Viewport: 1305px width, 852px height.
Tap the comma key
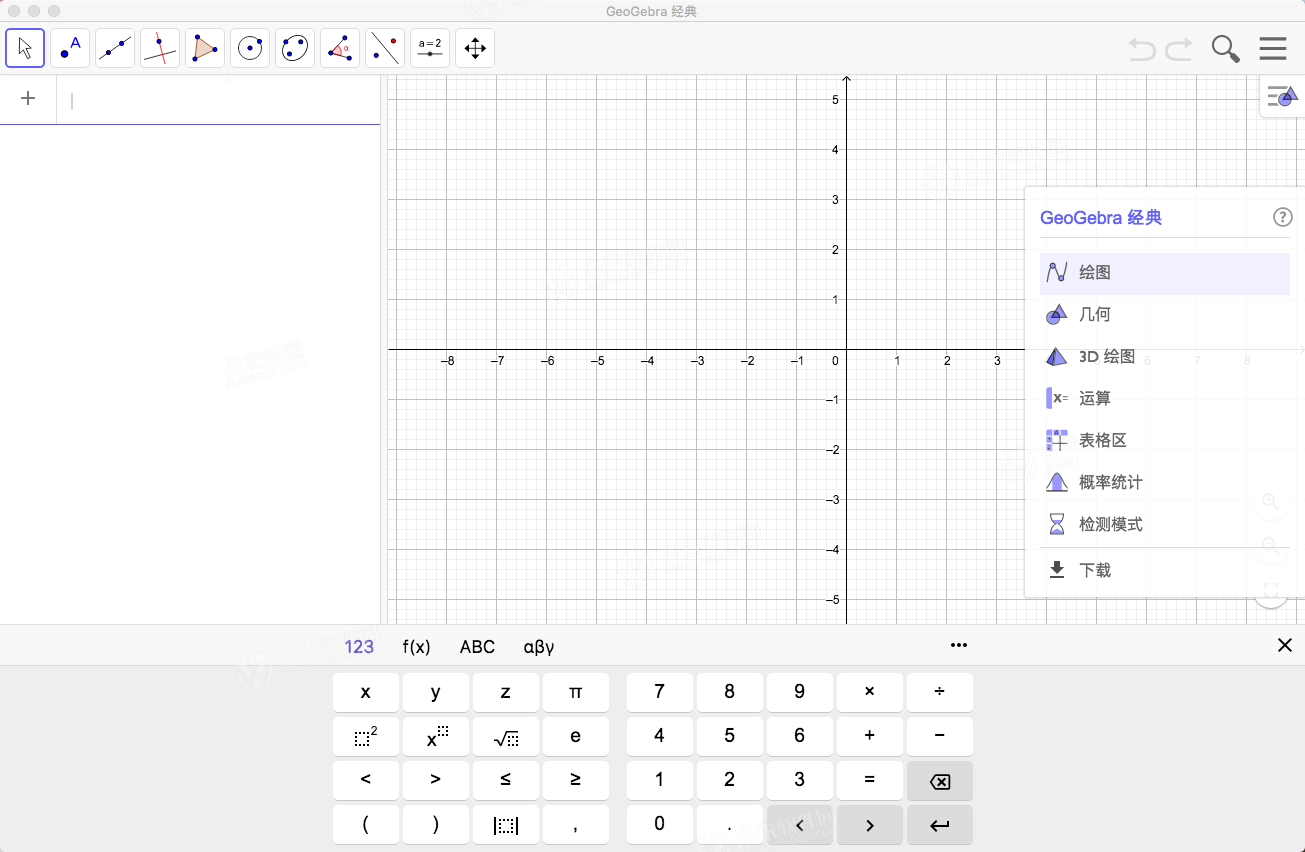(x=576, y=825)
